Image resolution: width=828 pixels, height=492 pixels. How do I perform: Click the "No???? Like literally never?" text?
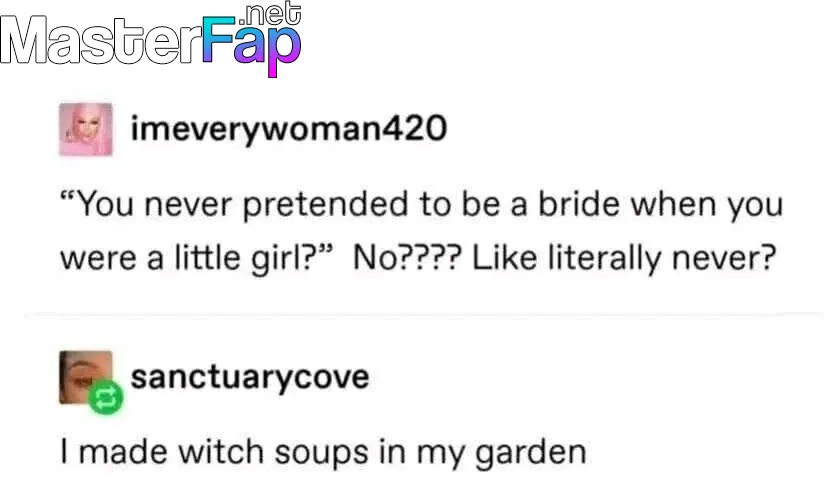click(x=564, y=259)
